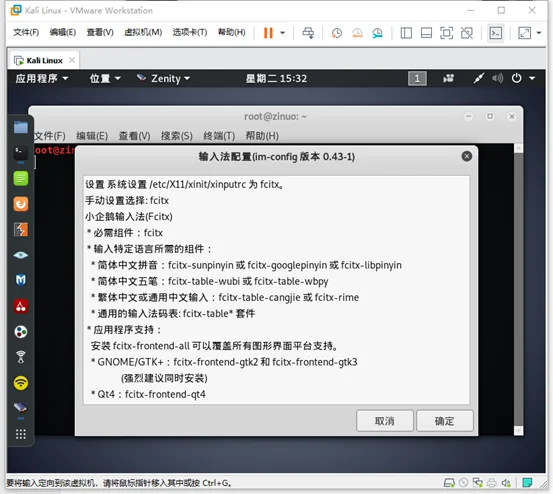Open VMware 选项卡(T) menu
553x494 pixels.
point(190,32)
